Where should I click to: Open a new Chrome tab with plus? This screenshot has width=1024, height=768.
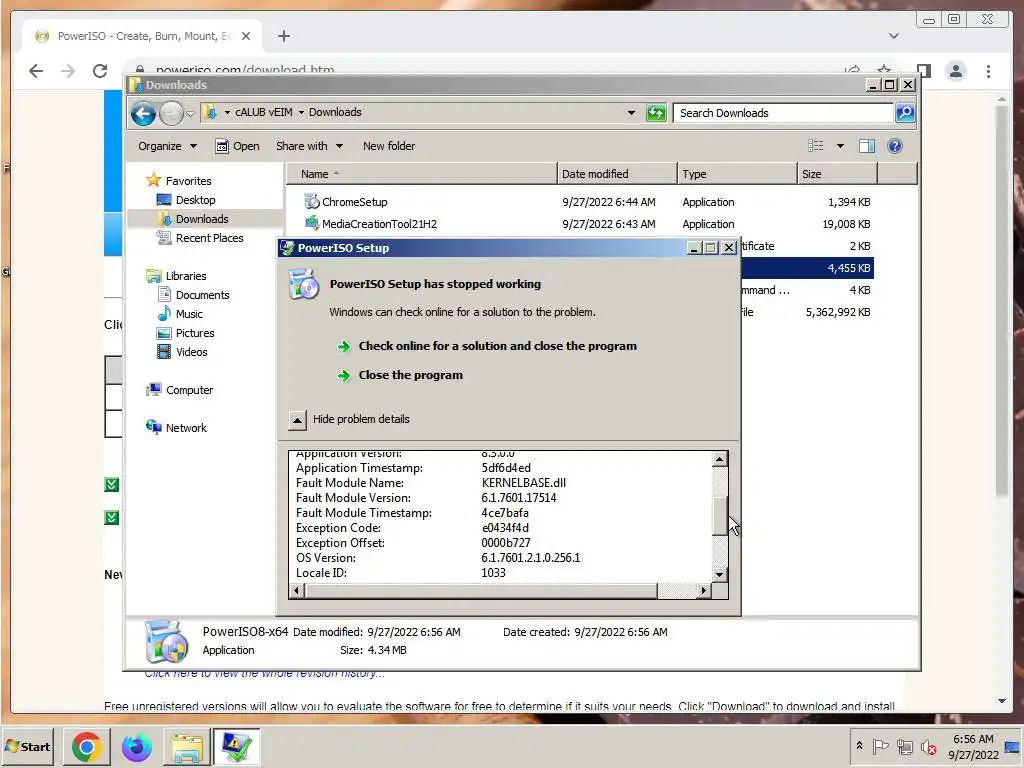pos(283,36)
